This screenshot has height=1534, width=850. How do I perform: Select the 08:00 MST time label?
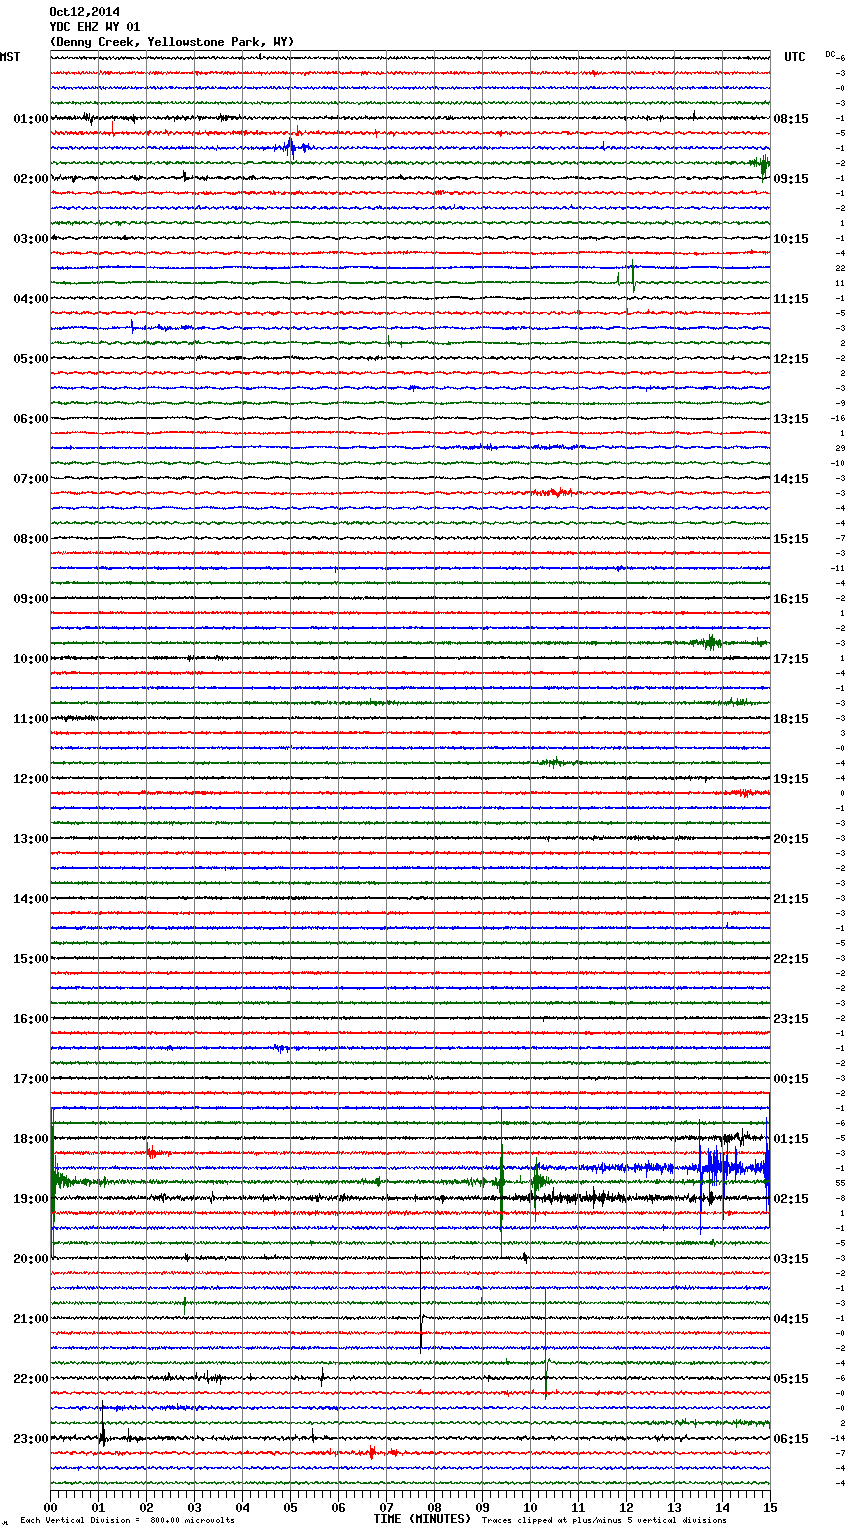point(31,539)
